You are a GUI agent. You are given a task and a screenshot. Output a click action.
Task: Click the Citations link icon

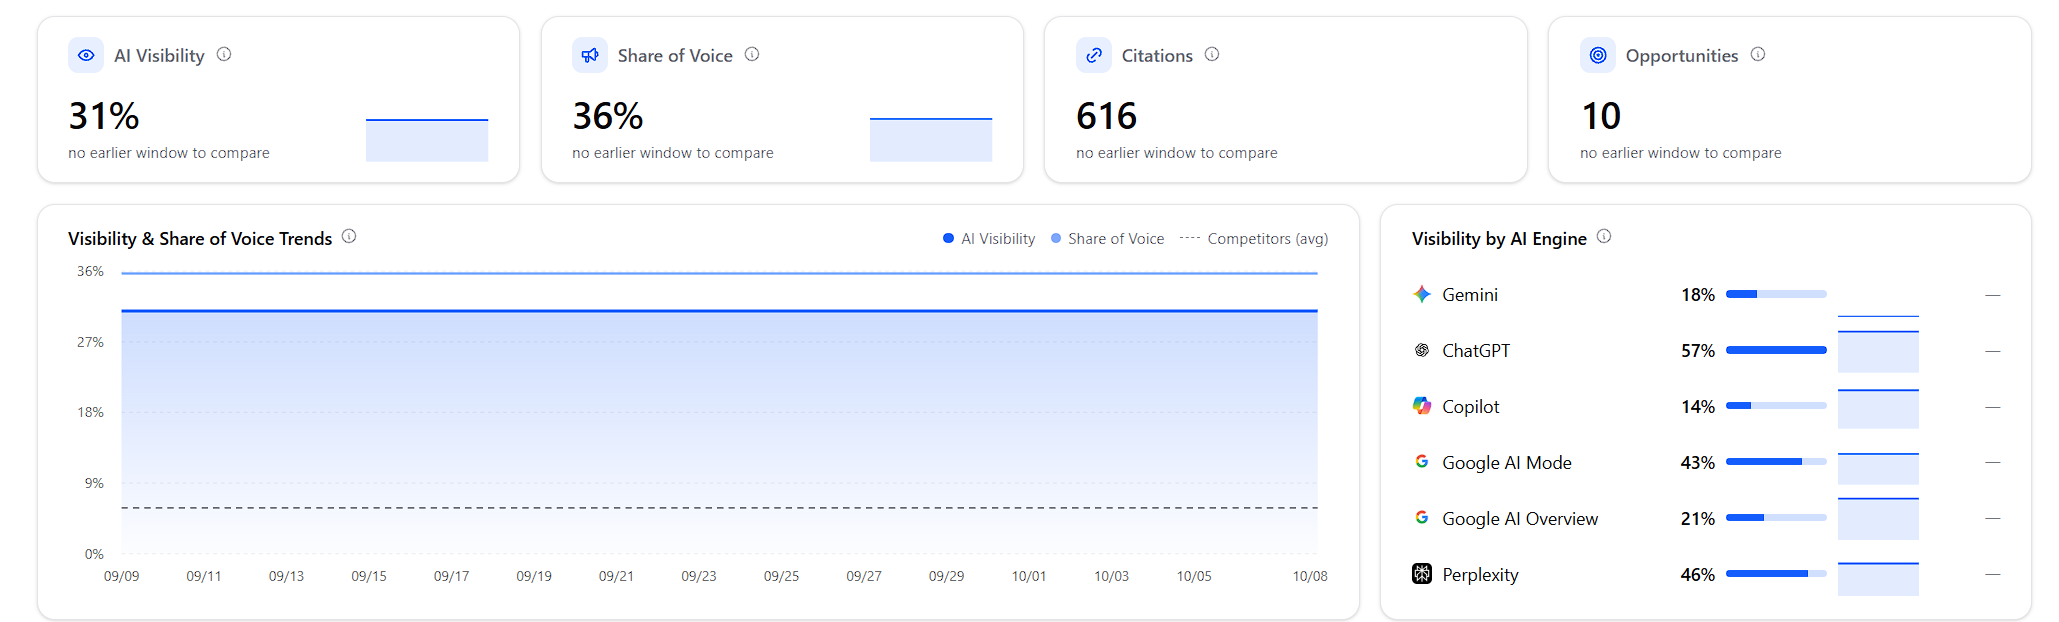point(1094,55)
